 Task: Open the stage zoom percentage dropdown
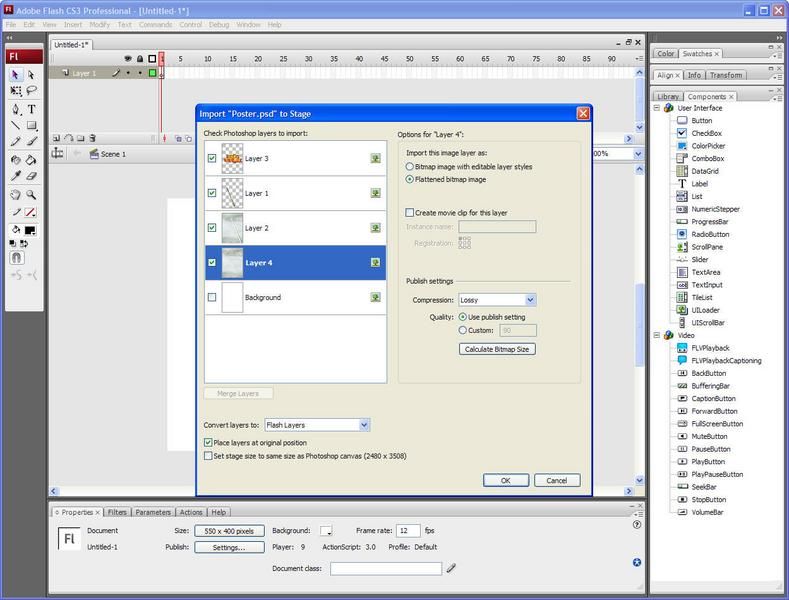pos(638,154)
